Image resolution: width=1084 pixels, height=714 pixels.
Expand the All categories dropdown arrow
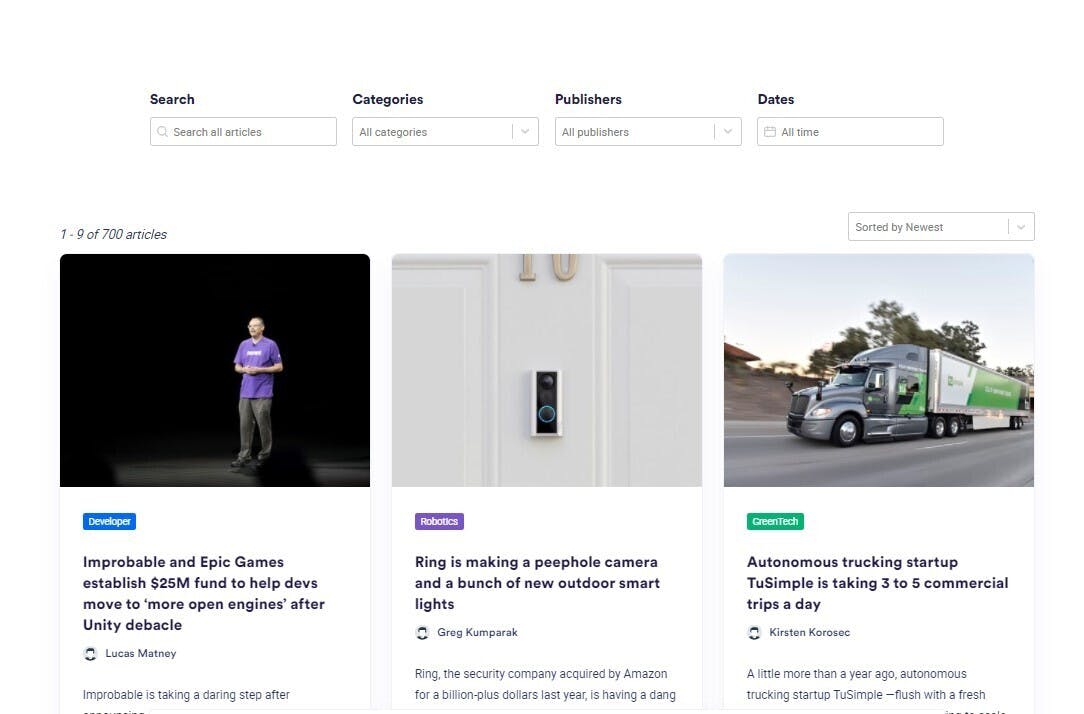[x=525, y=131]
